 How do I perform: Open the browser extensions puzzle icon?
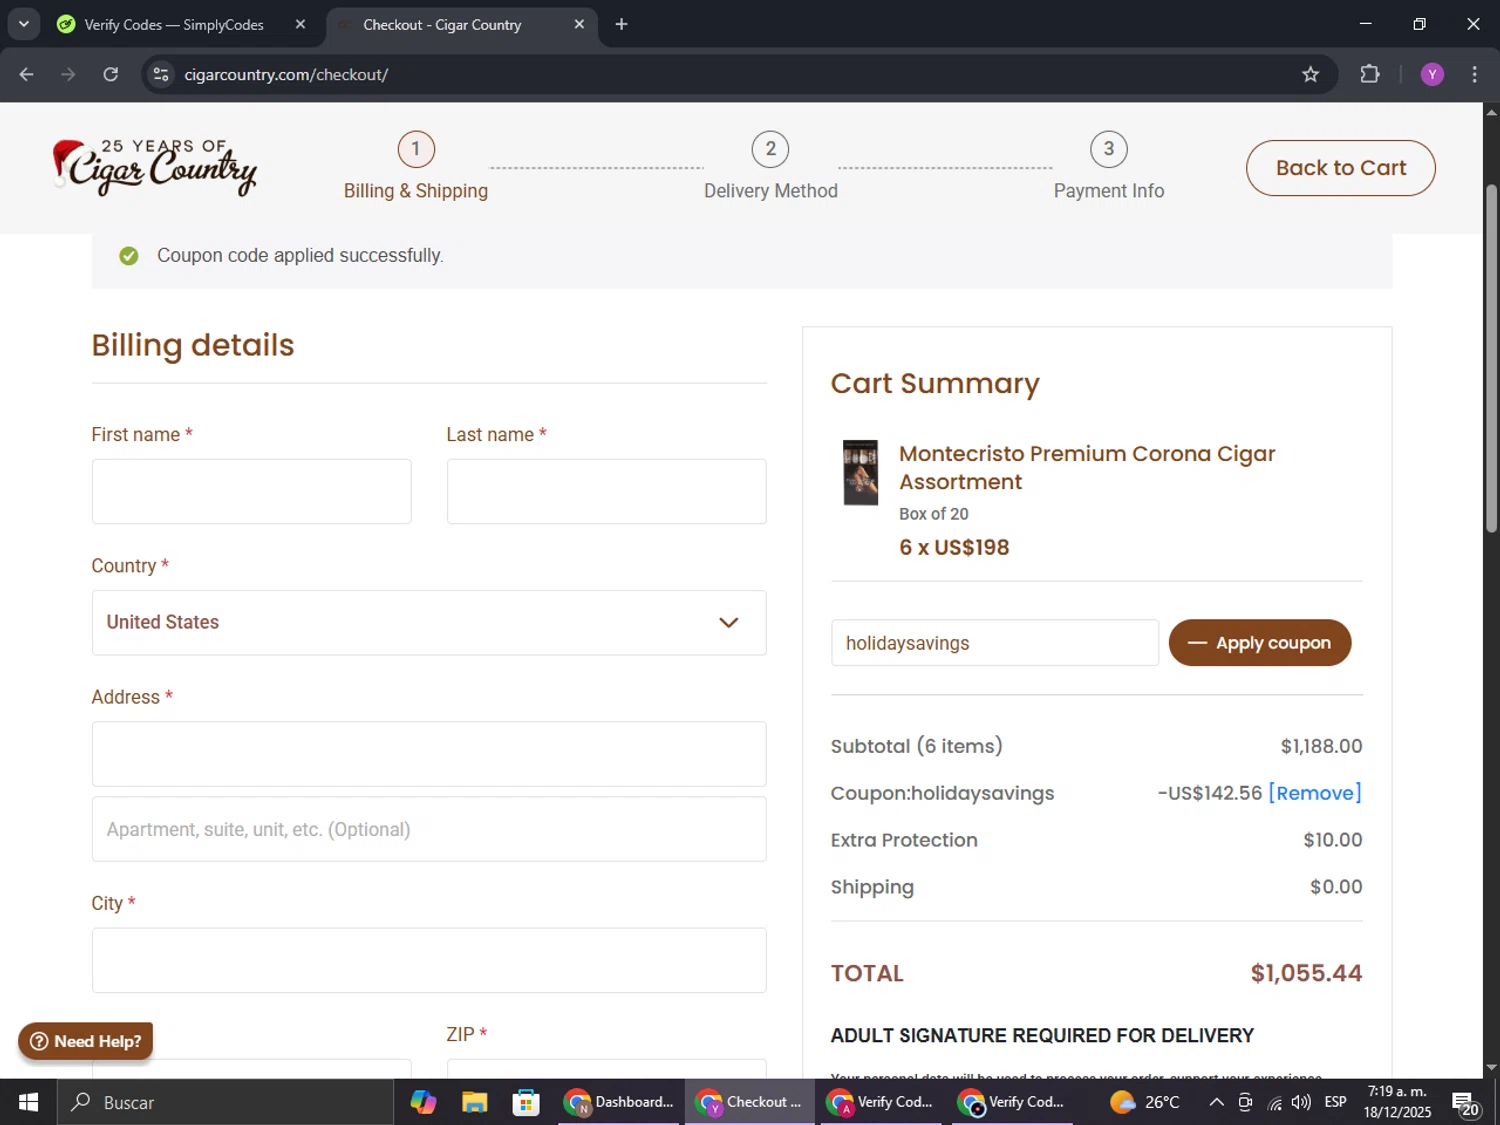pyautogui.click(x=1369, y=74)
